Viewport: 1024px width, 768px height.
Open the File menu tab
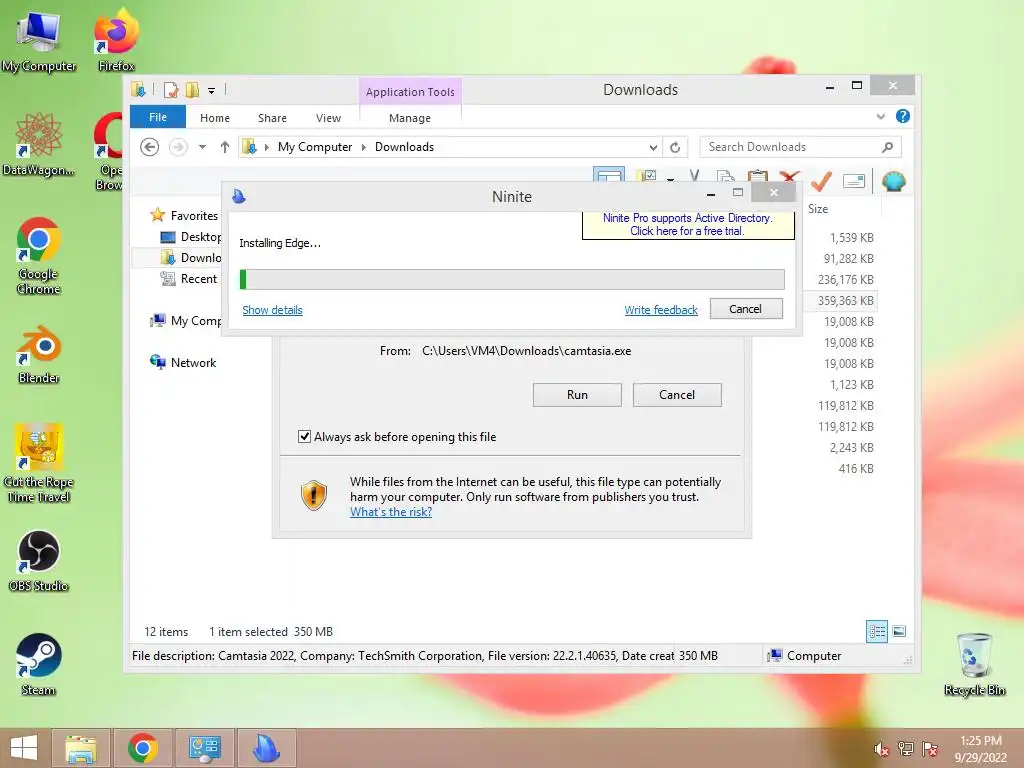click(158, 117)
